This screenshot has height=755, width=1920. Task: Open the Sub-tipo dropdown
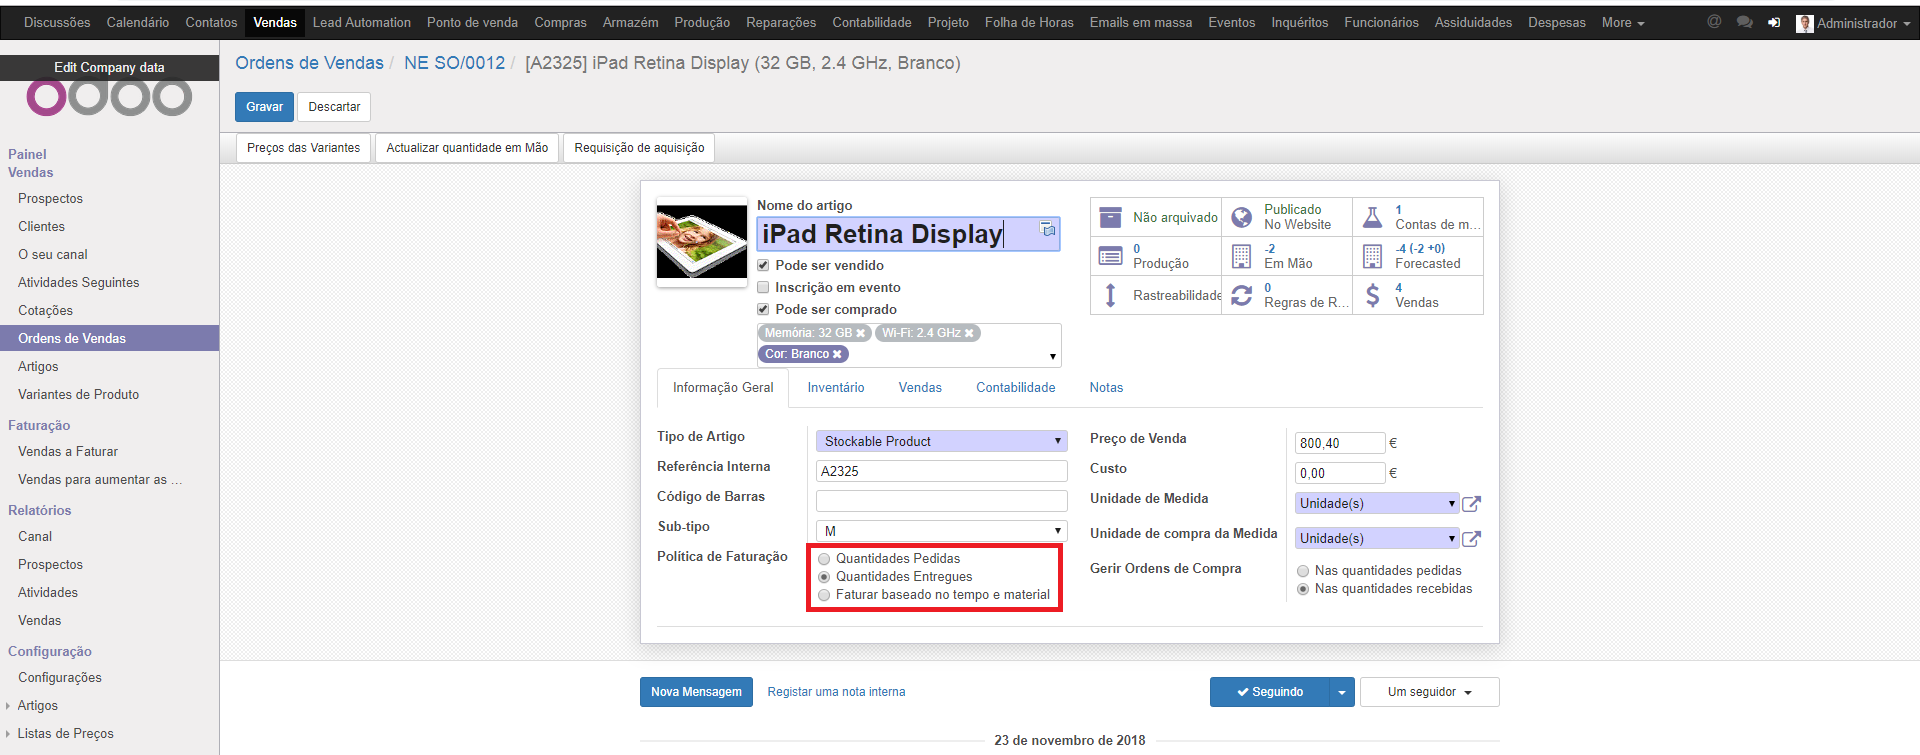click(x=941, y=531)
